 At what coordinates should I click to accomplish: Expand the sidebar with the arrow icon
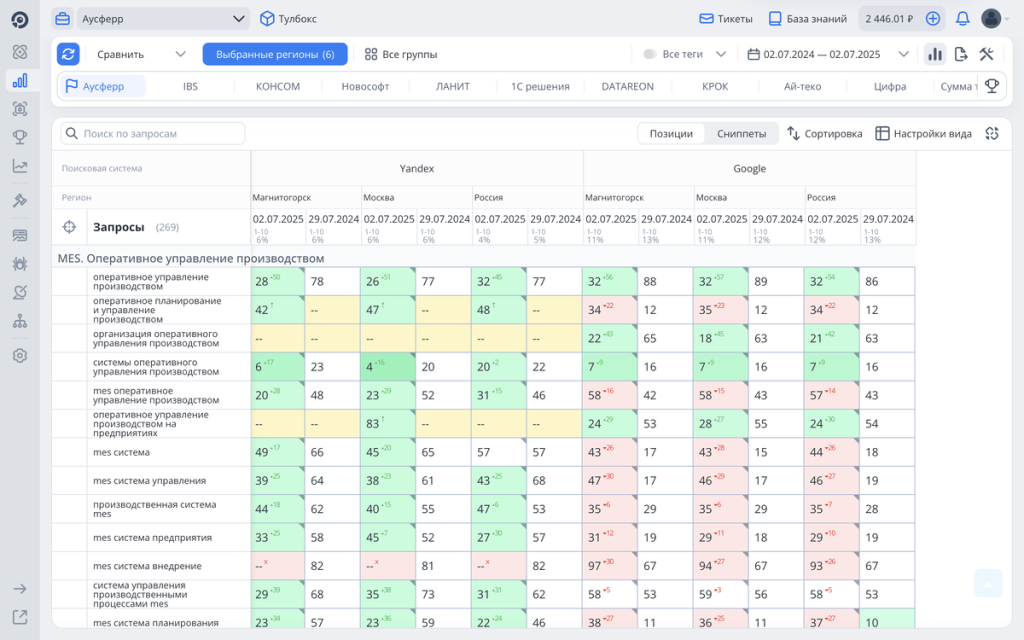click(20, 589)
